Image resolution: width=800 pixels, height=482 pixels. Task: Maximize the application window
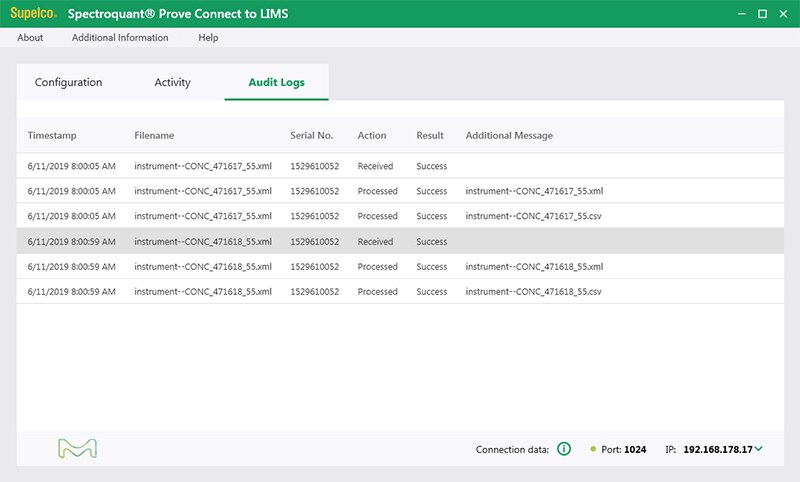762,14
